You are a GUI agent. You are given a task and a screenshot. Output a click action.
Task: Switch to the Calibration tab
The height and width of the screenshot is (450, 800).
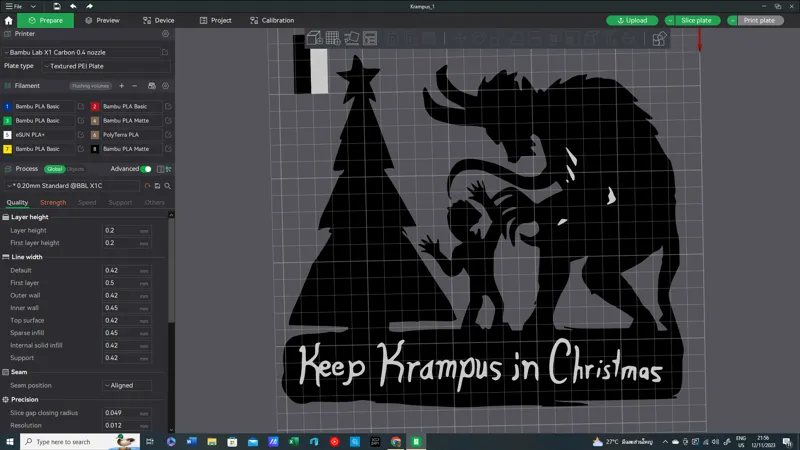click(x=272, y=20)
